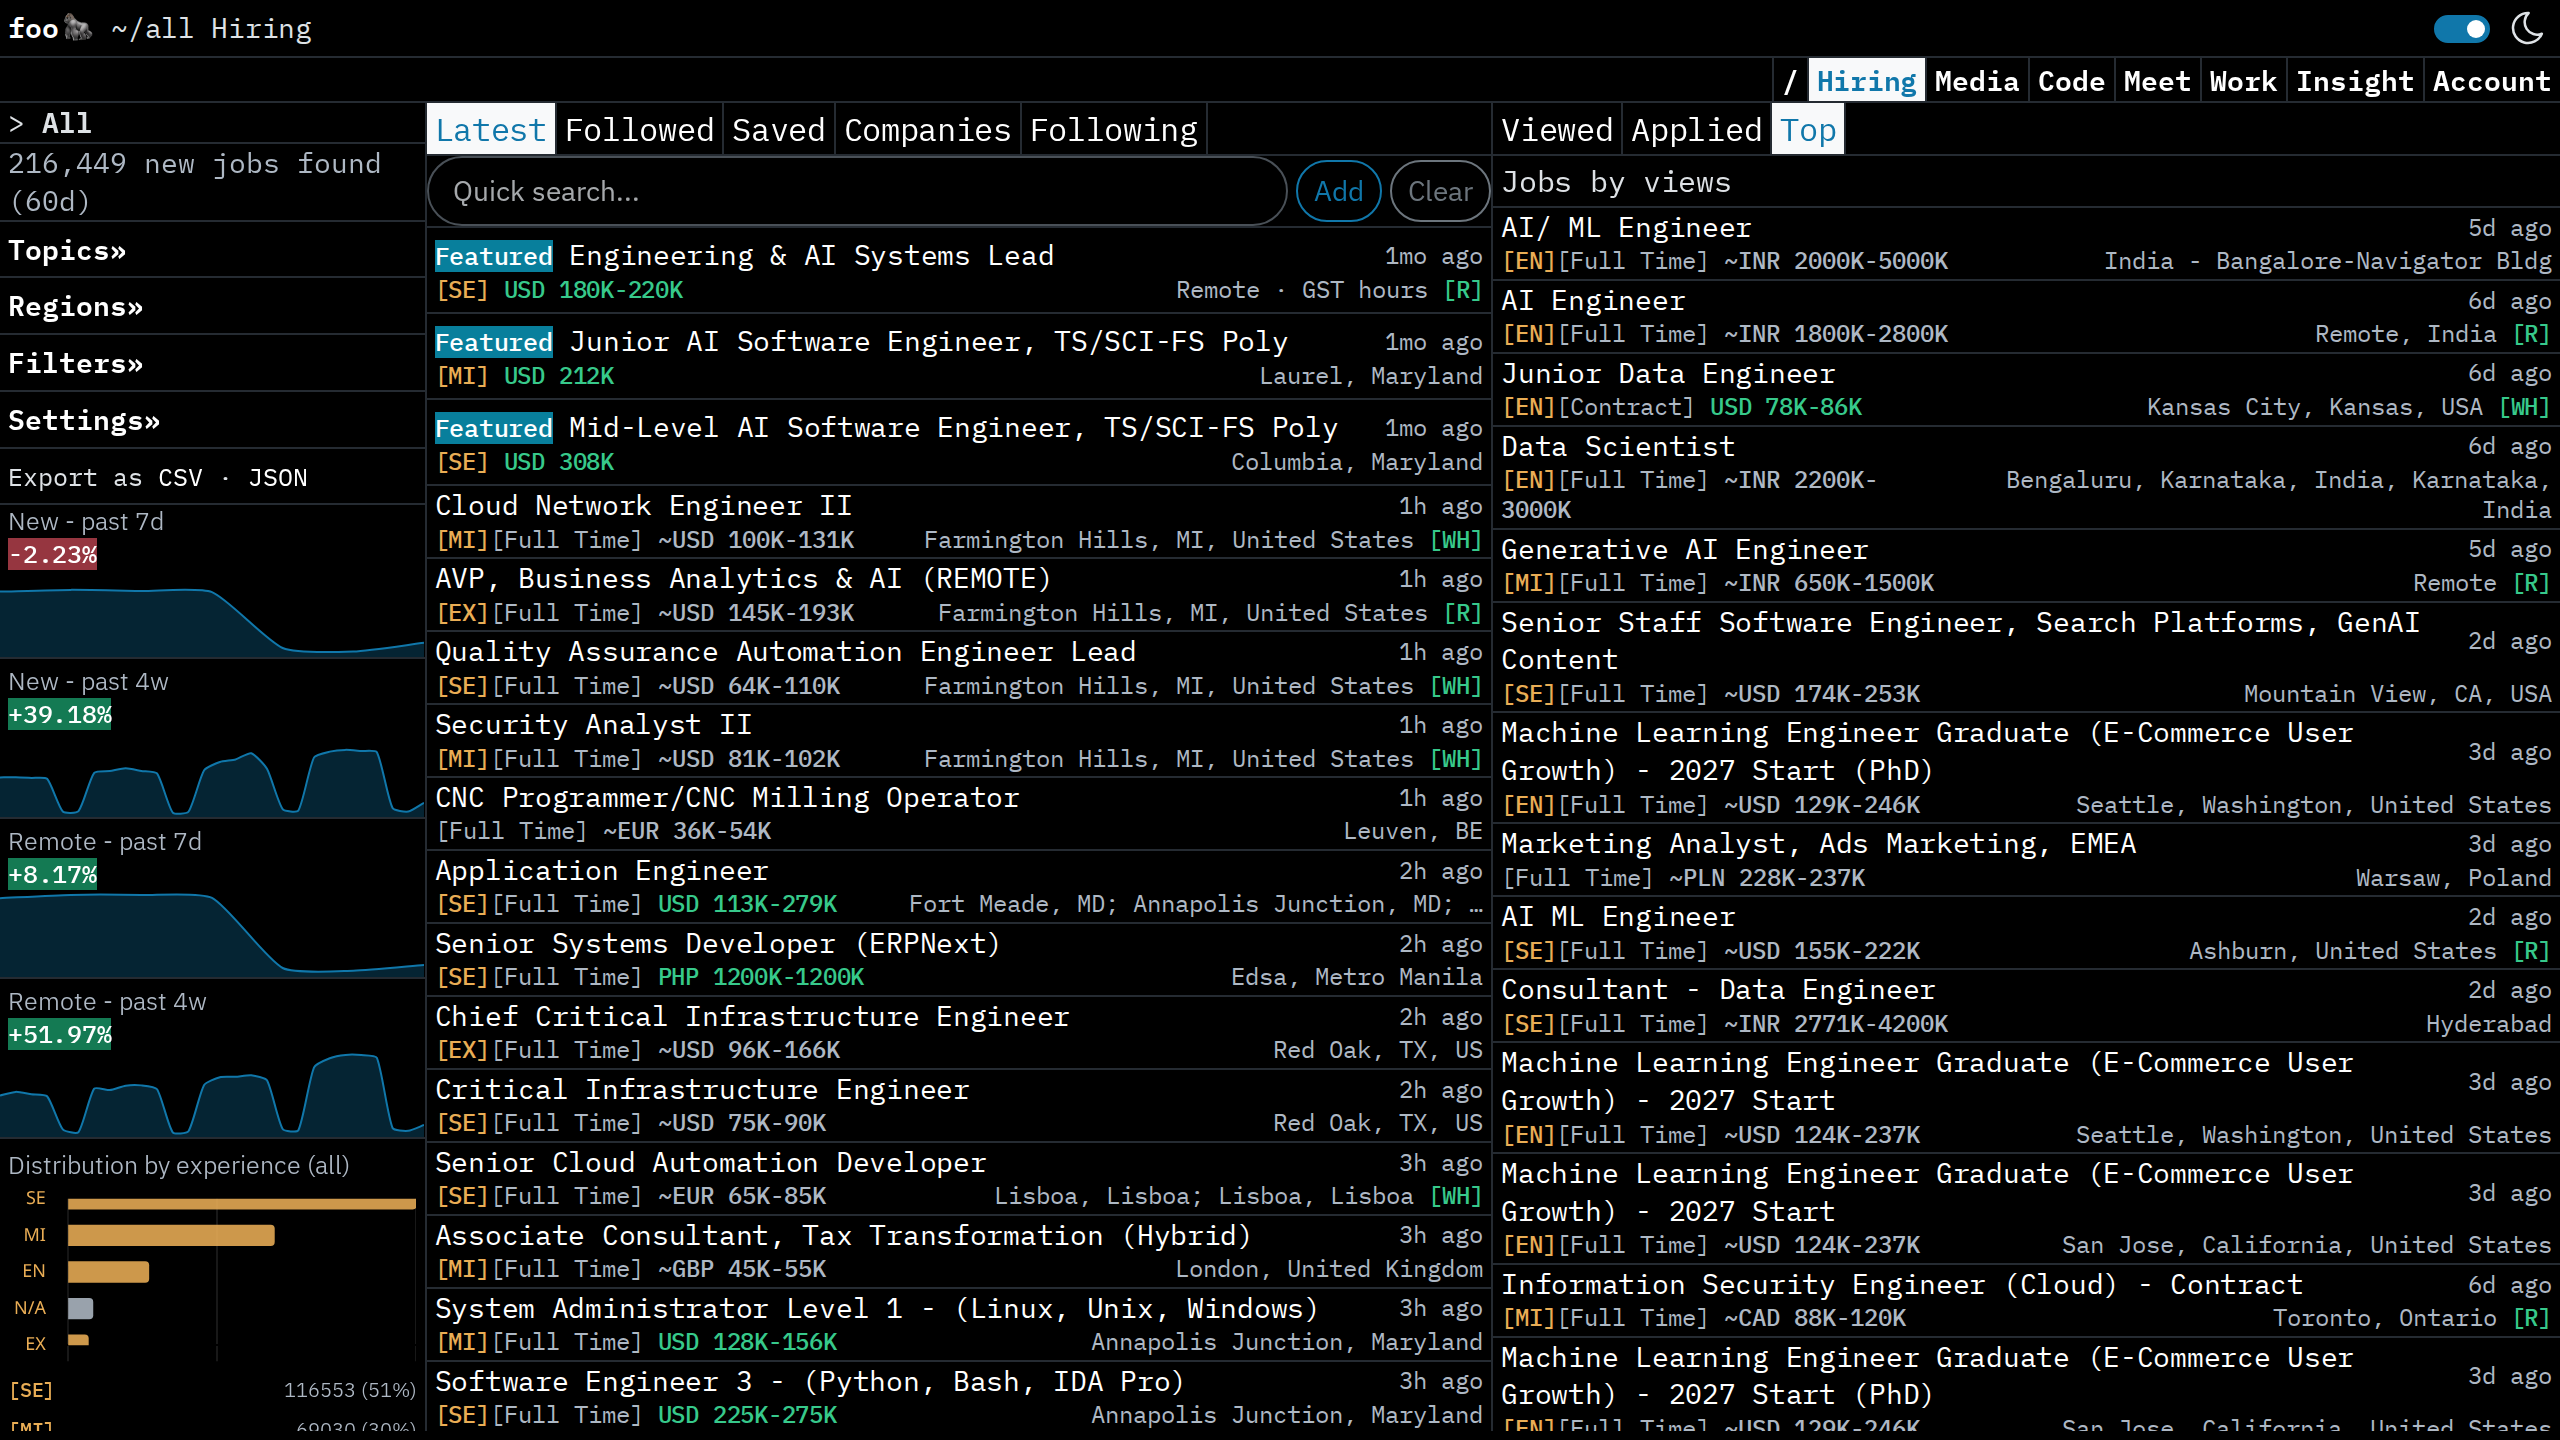
Task: Open Engineering & AI Systems Lead job
Action: (958, 272)
